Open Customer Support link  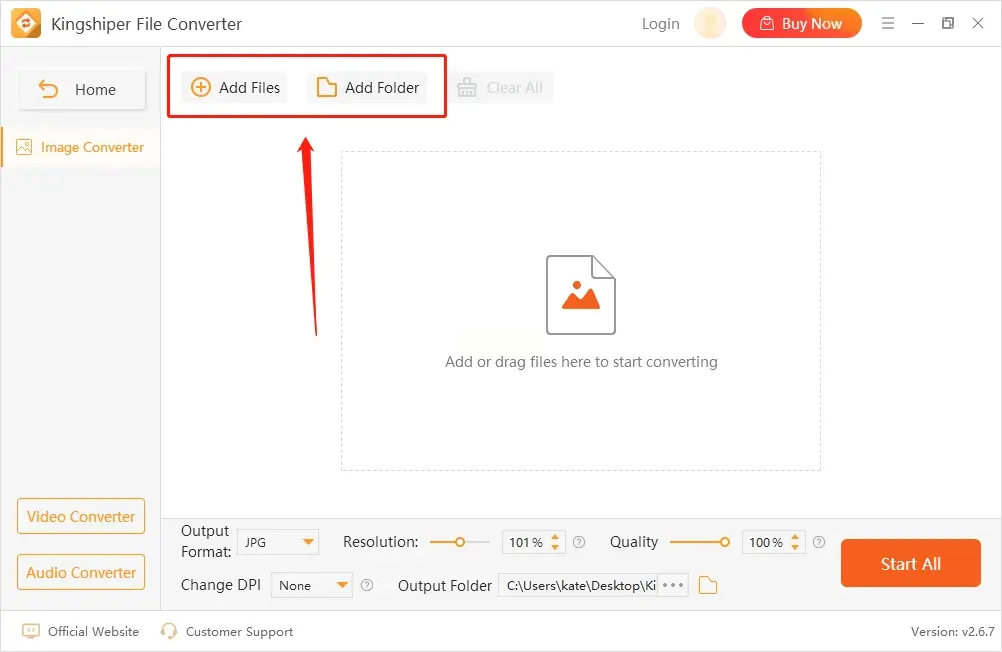click(x=227, y=632)
